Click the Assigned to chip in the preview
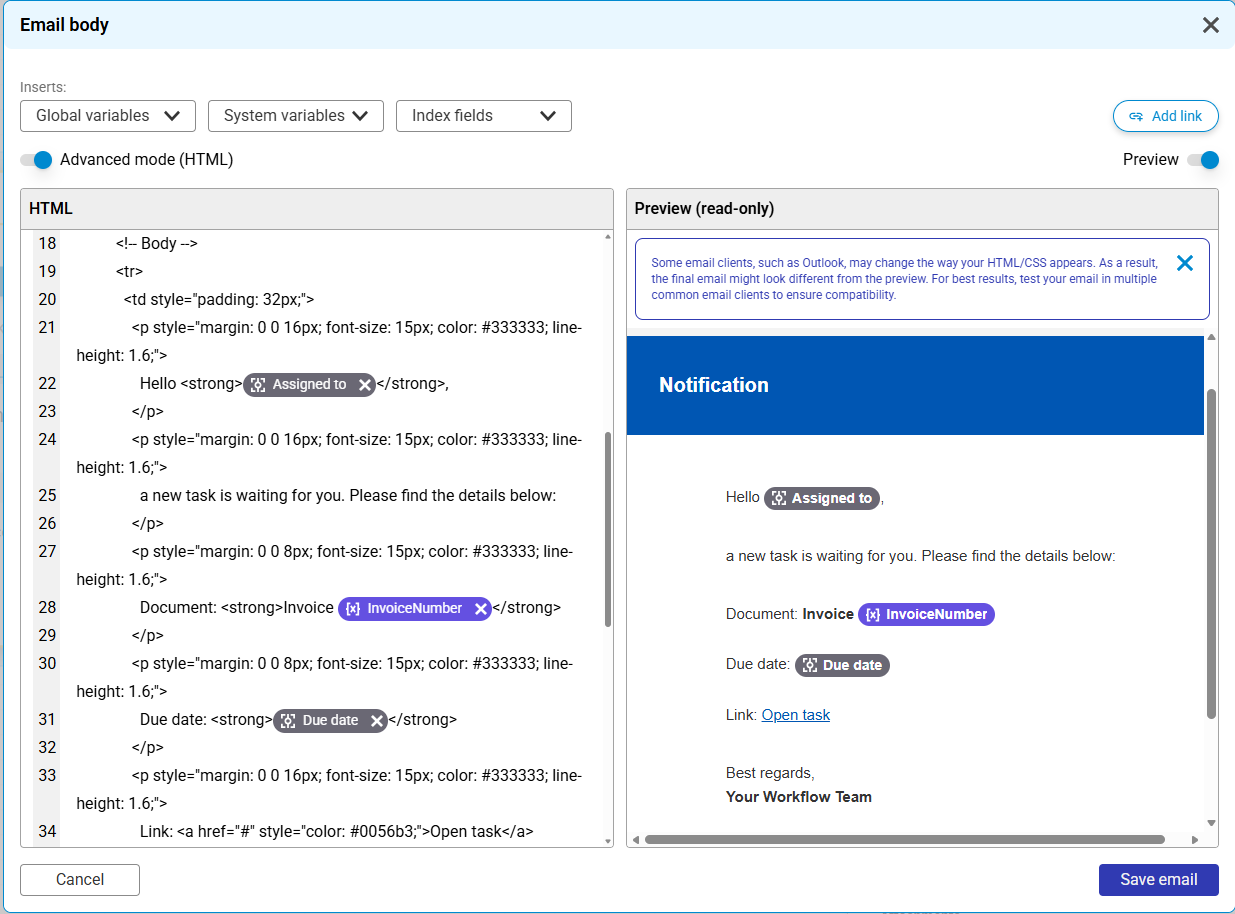Viewport: 1235px width, 914px height. tap(822, 498)
